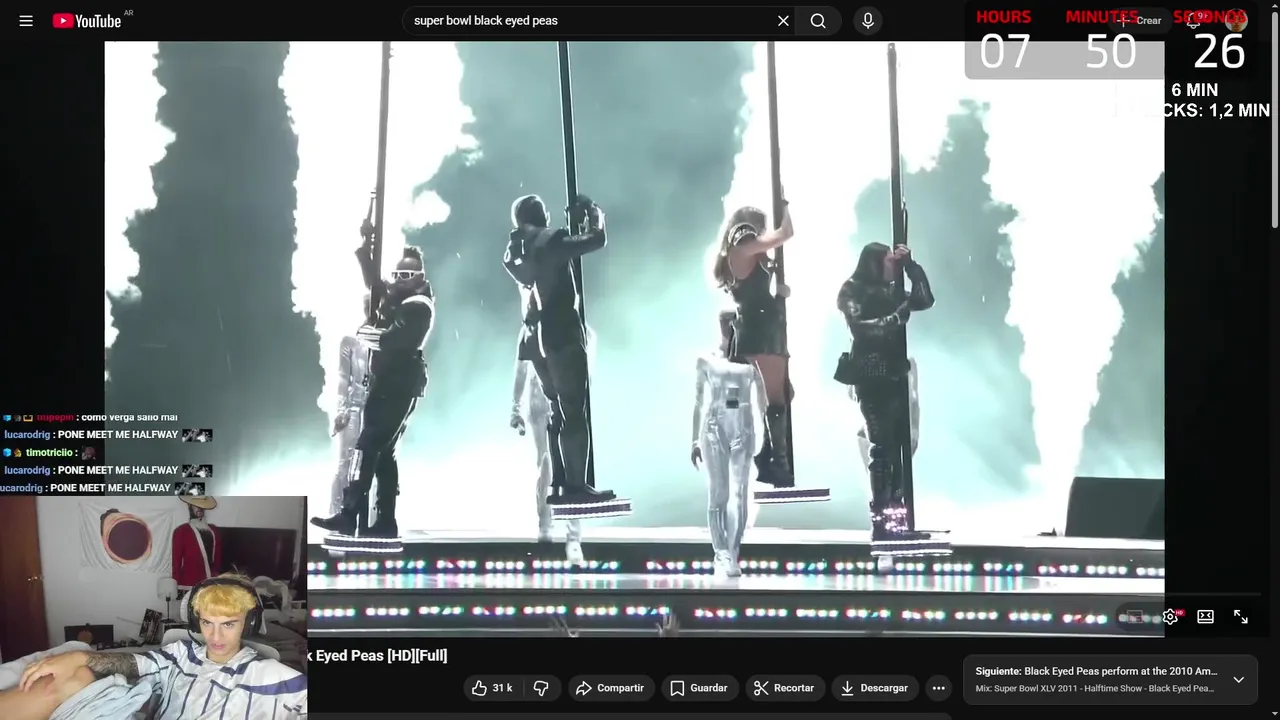
Task: Click Guardar to save the video
Action: tap(699, 688)
